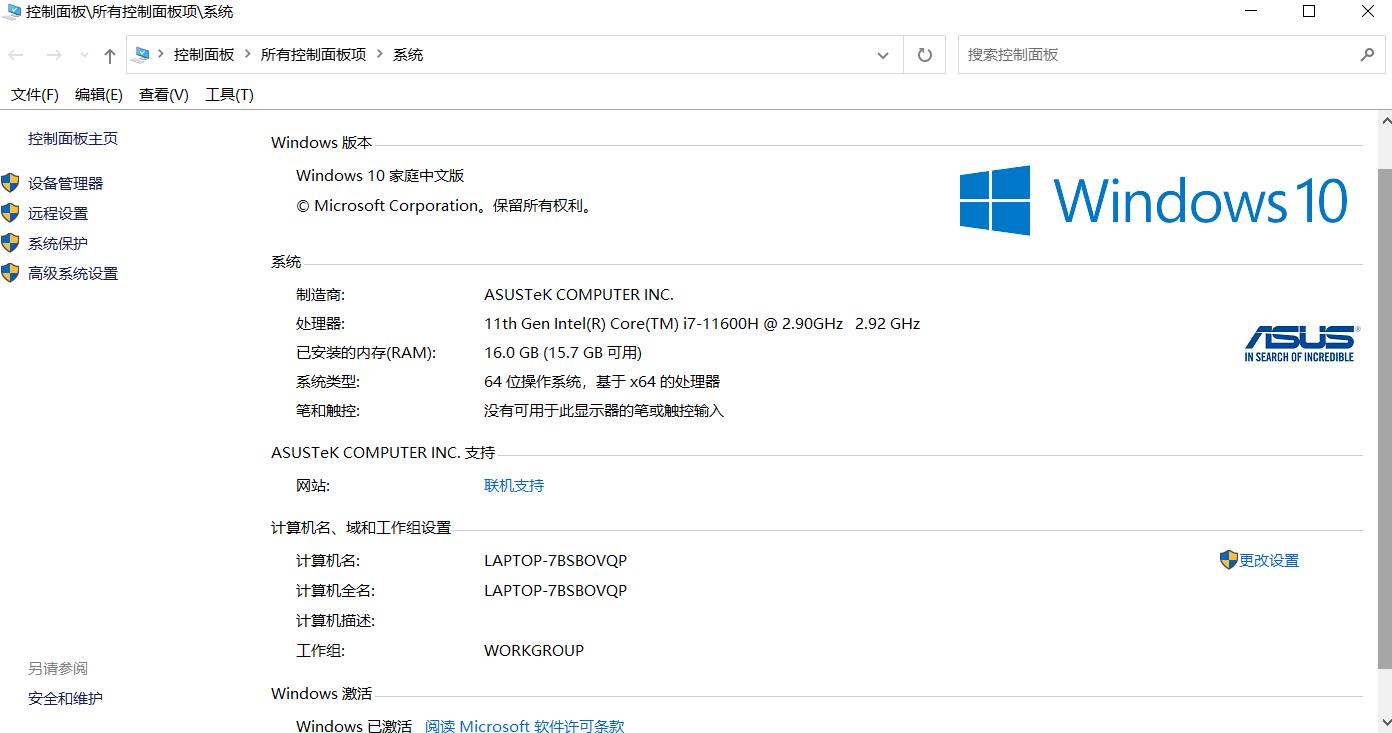Viewport: 1392px width, 733px height.
Task: Maximize the window
Action: [1309, 12]
